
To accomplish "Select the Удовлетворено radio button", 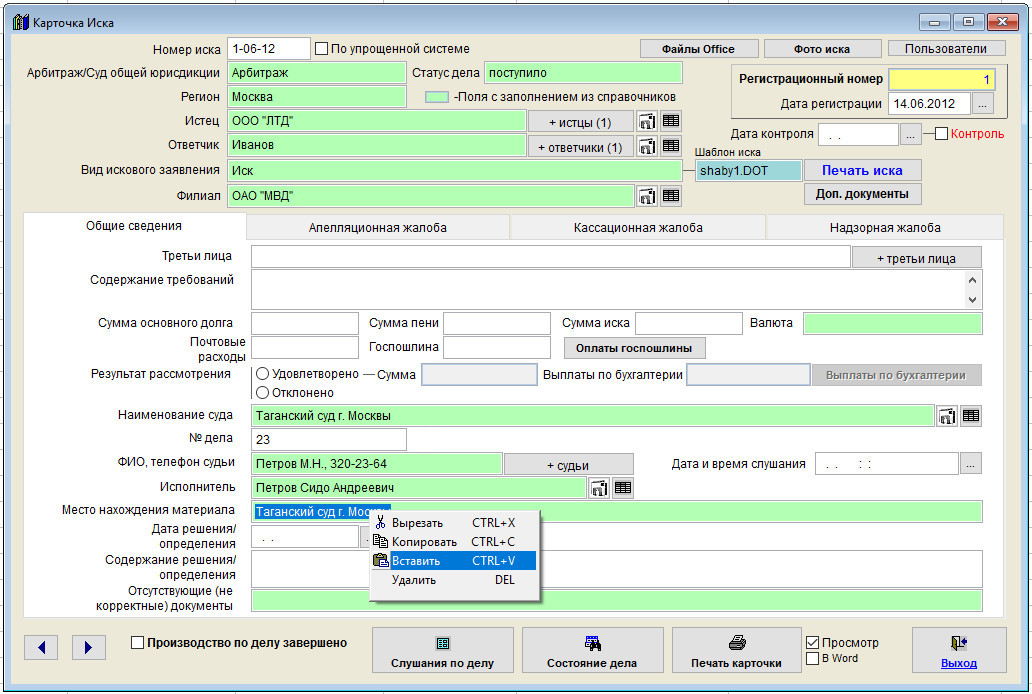I will tap(263, 374).
